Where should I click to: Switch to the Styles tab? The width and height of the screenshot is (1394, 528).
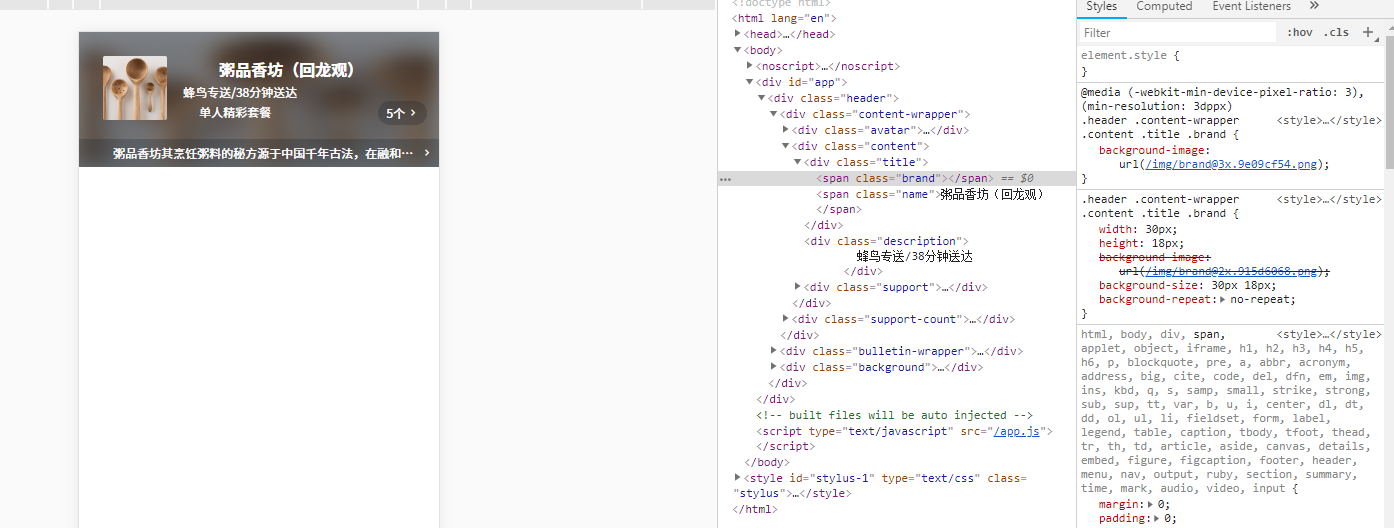(1101, 6)
